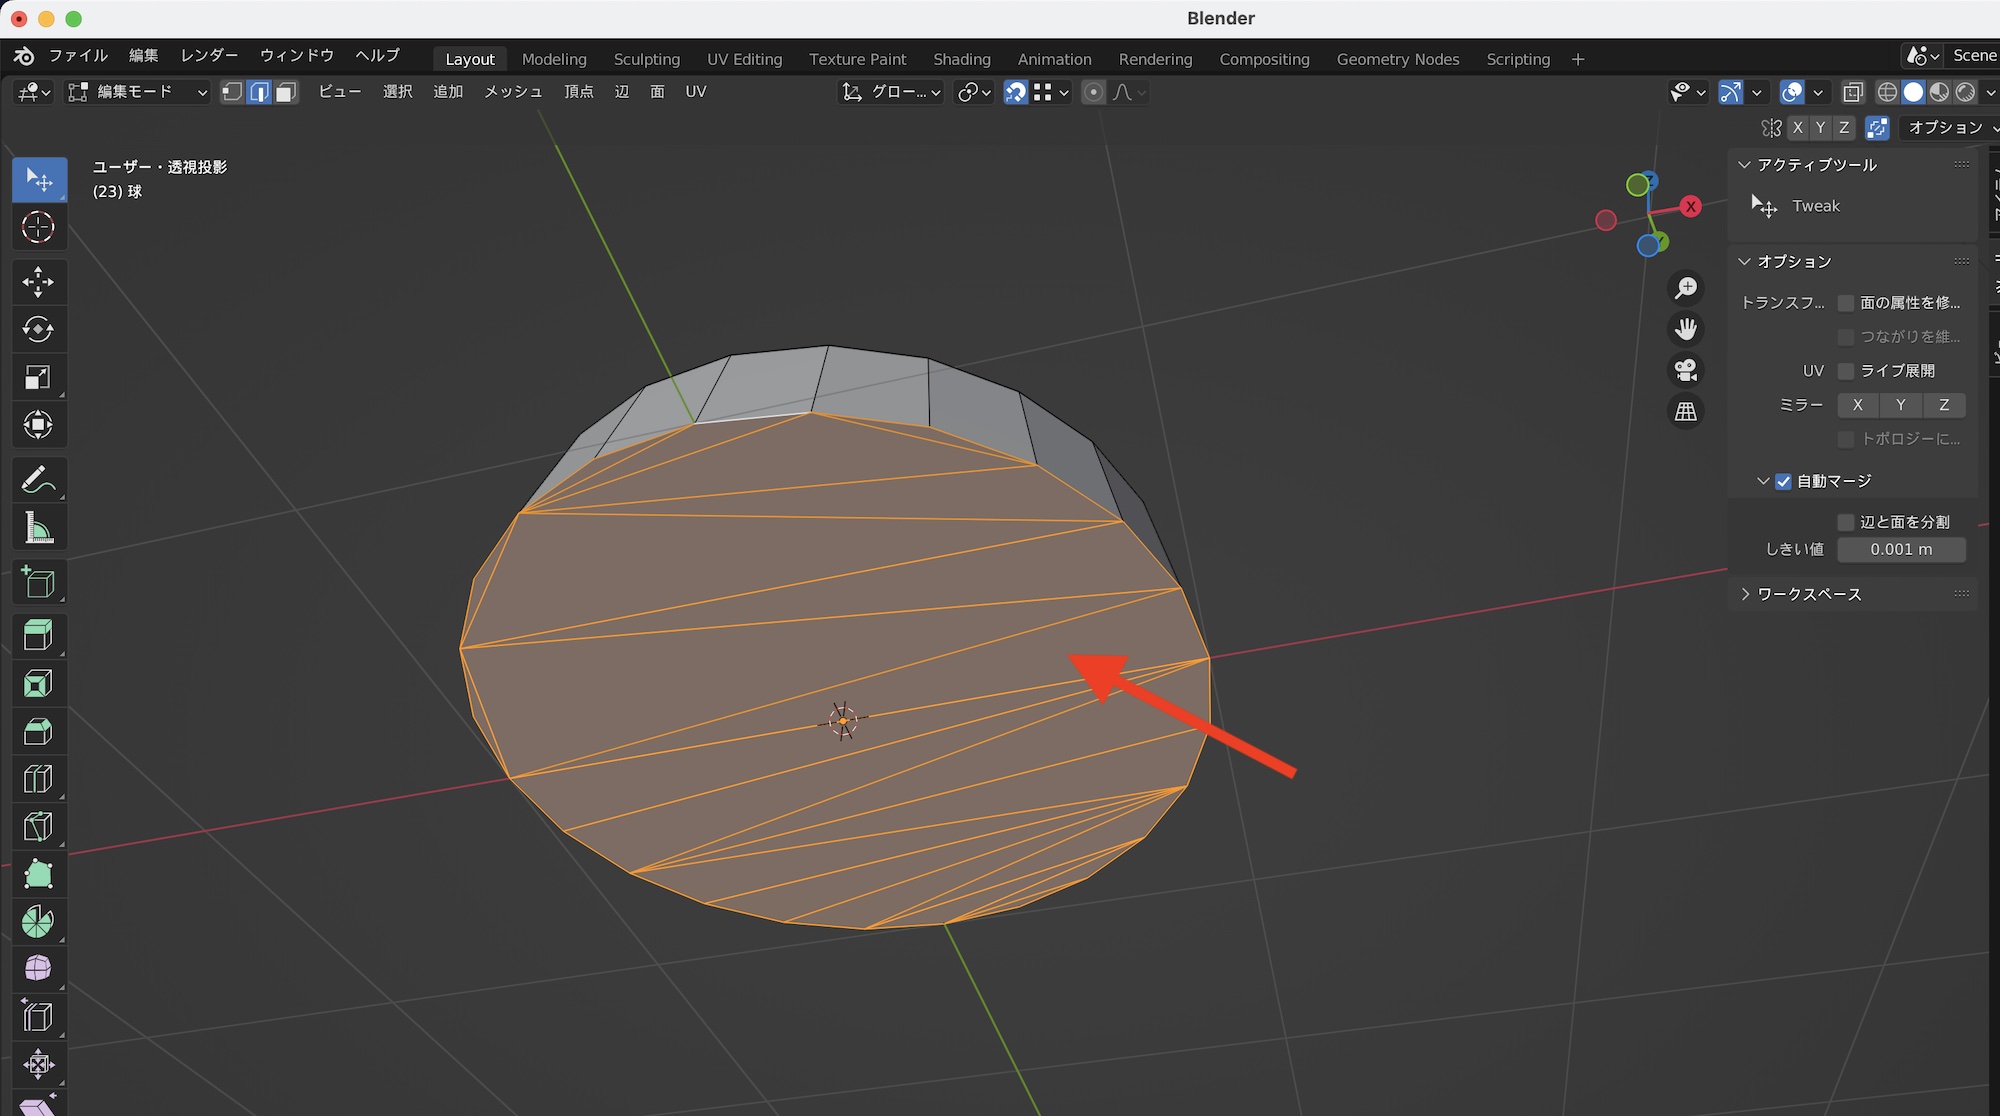
Task: Open the transform orientation Global dropdown
Action: (892, 92)
